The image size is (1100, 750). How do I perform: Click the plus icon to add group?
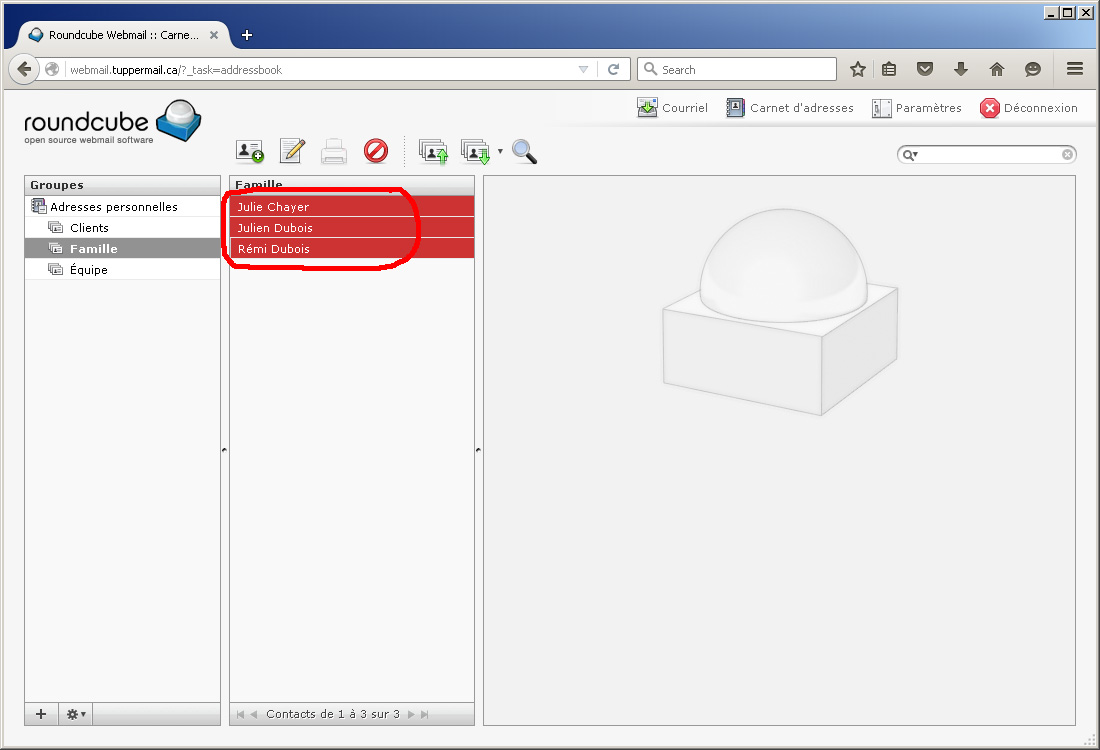pos(41,714)
